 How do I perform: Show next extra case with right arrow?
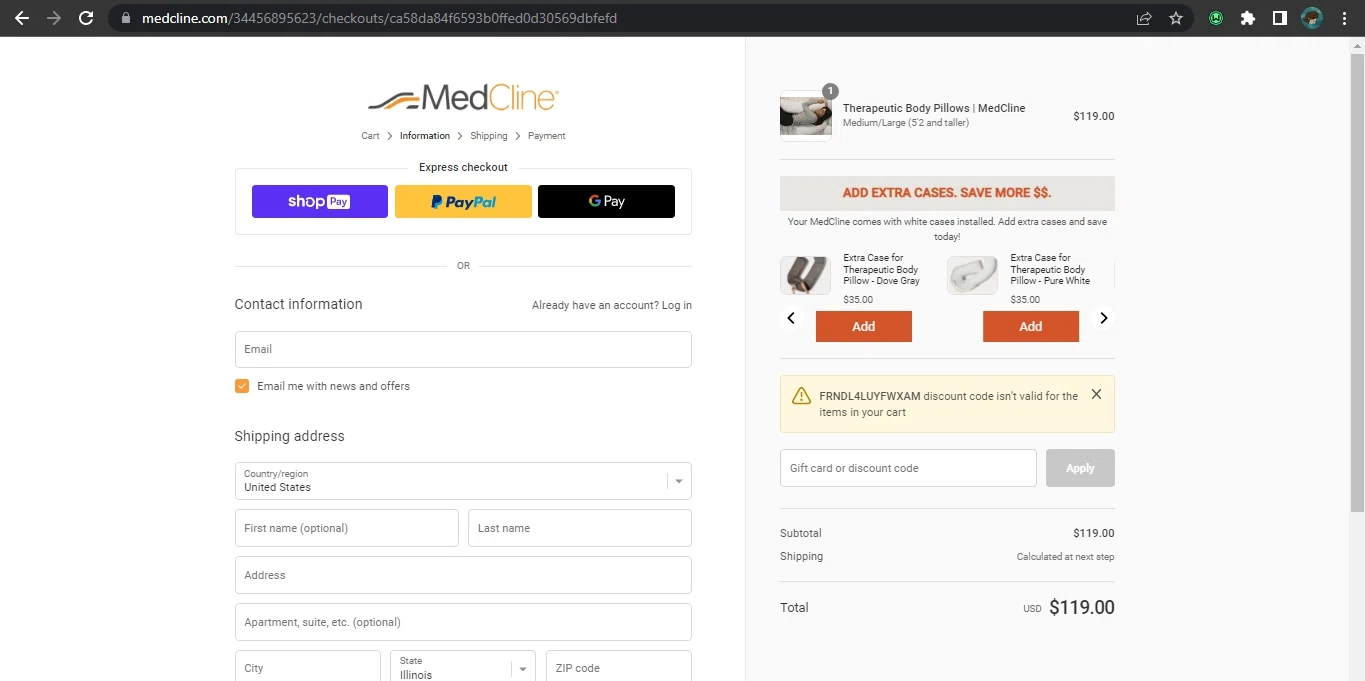tap(1104, 318)
